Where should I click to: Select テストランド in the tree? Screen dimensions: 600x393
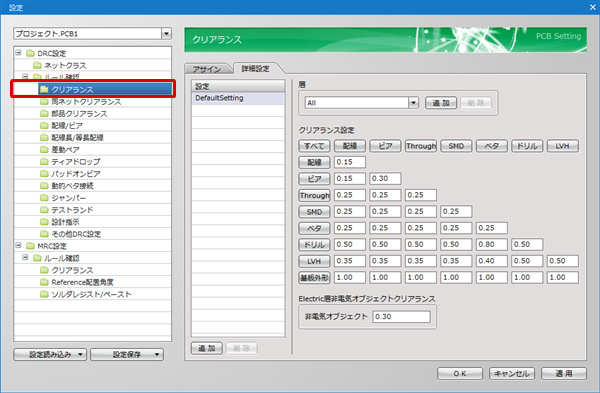pyautogui.click(x=72, y=210)
